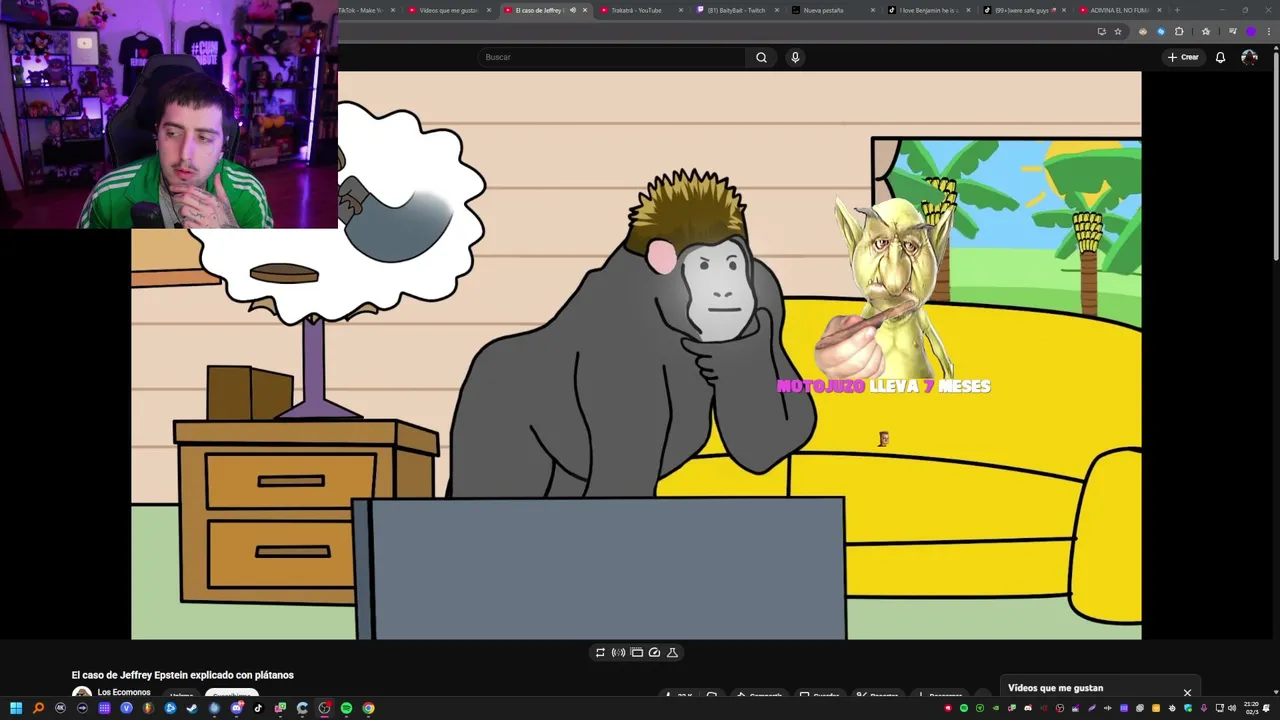
Task: Open TikTok app from the taskbar
Action: (258, 708)
